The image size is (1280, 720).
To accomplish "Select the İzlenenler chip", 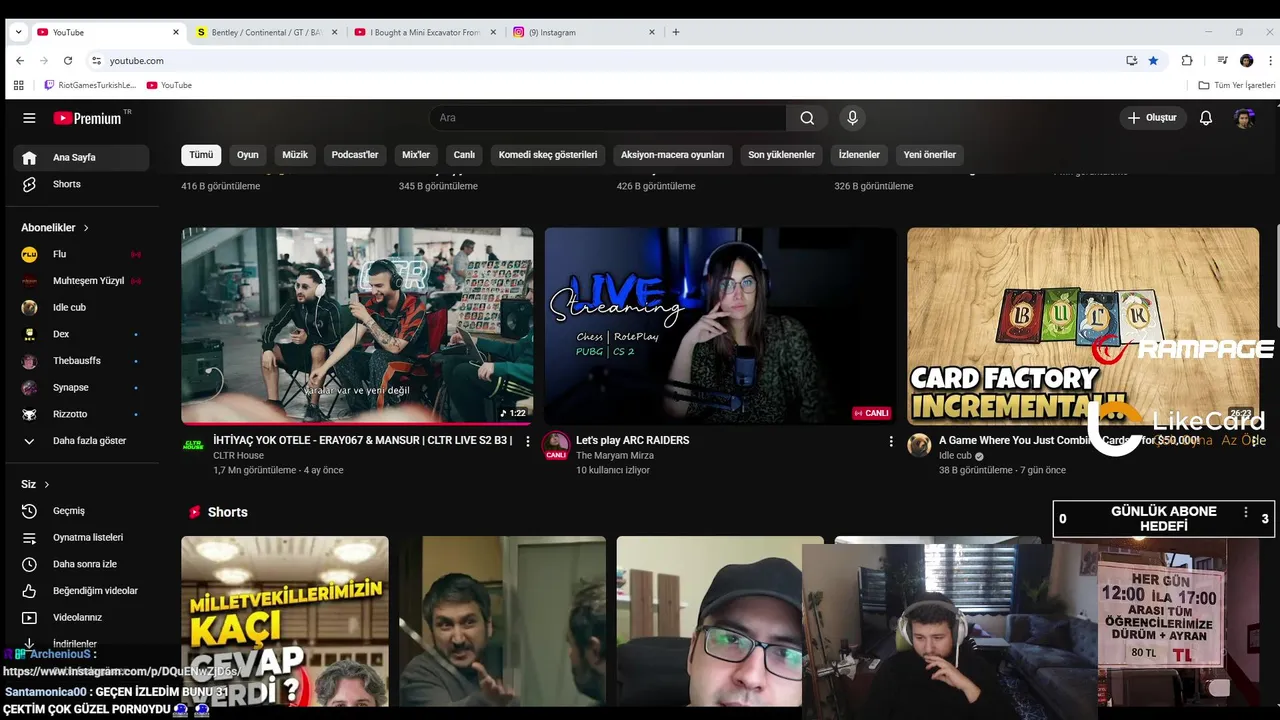I will tap(859, 155).
